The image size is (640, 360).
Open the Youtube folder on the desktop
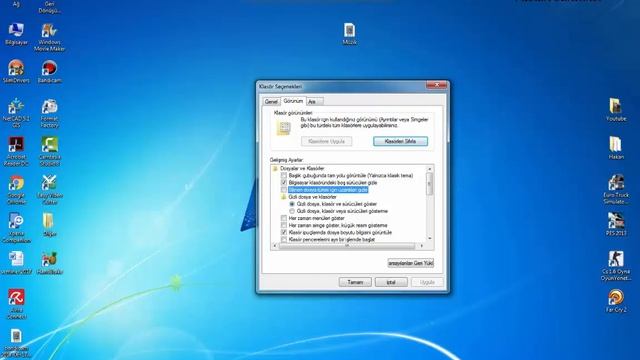click(616, 109)
